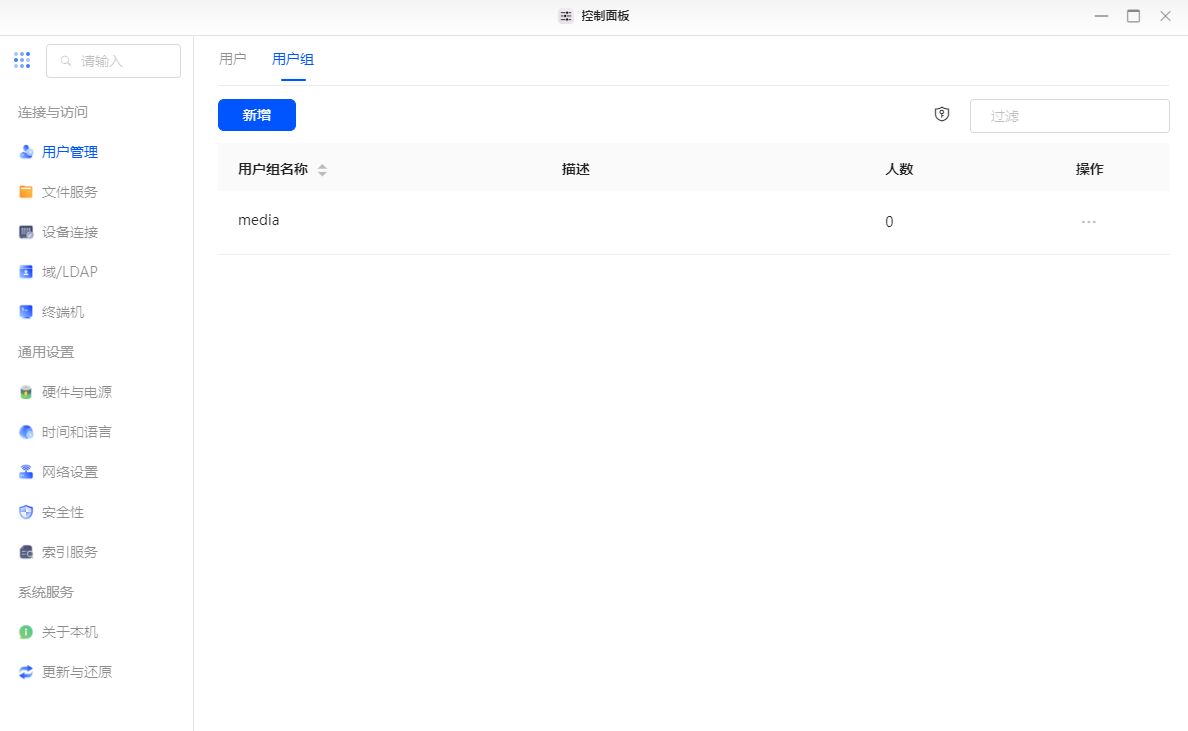Image resolution: width=1188 pixels, height=731 pixels.
Task: Click the 索引服务 icon
Action: point(26,552)
